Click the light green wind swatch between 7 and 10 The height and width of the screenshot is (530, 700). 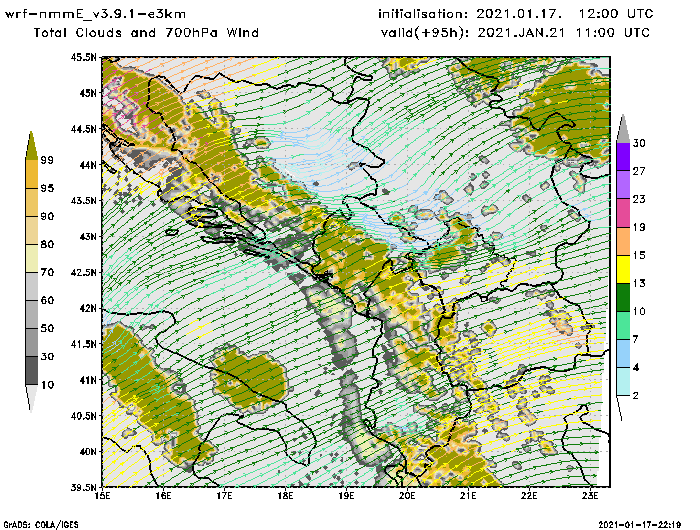point(623,326)
